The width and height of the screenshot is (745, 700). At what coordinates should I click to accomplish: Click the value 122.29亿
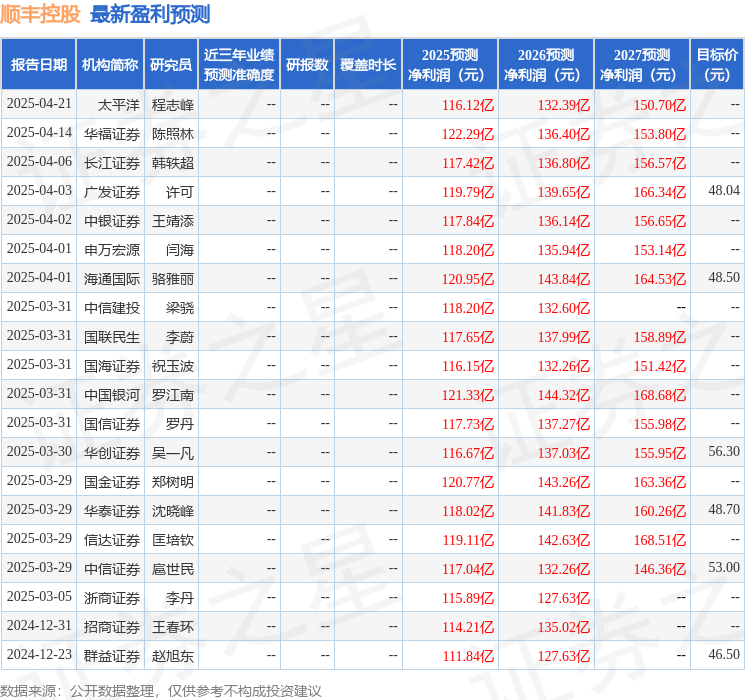tap(468, 134)
